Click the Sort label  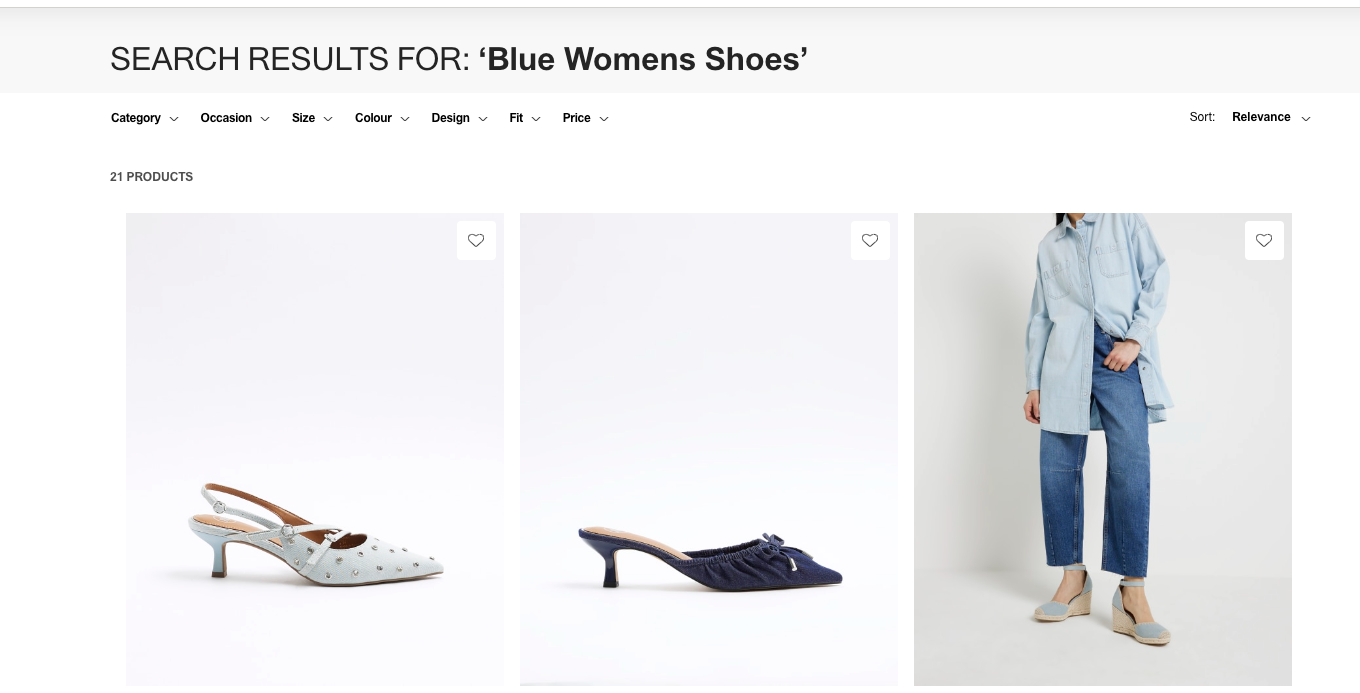[1201, 117]
